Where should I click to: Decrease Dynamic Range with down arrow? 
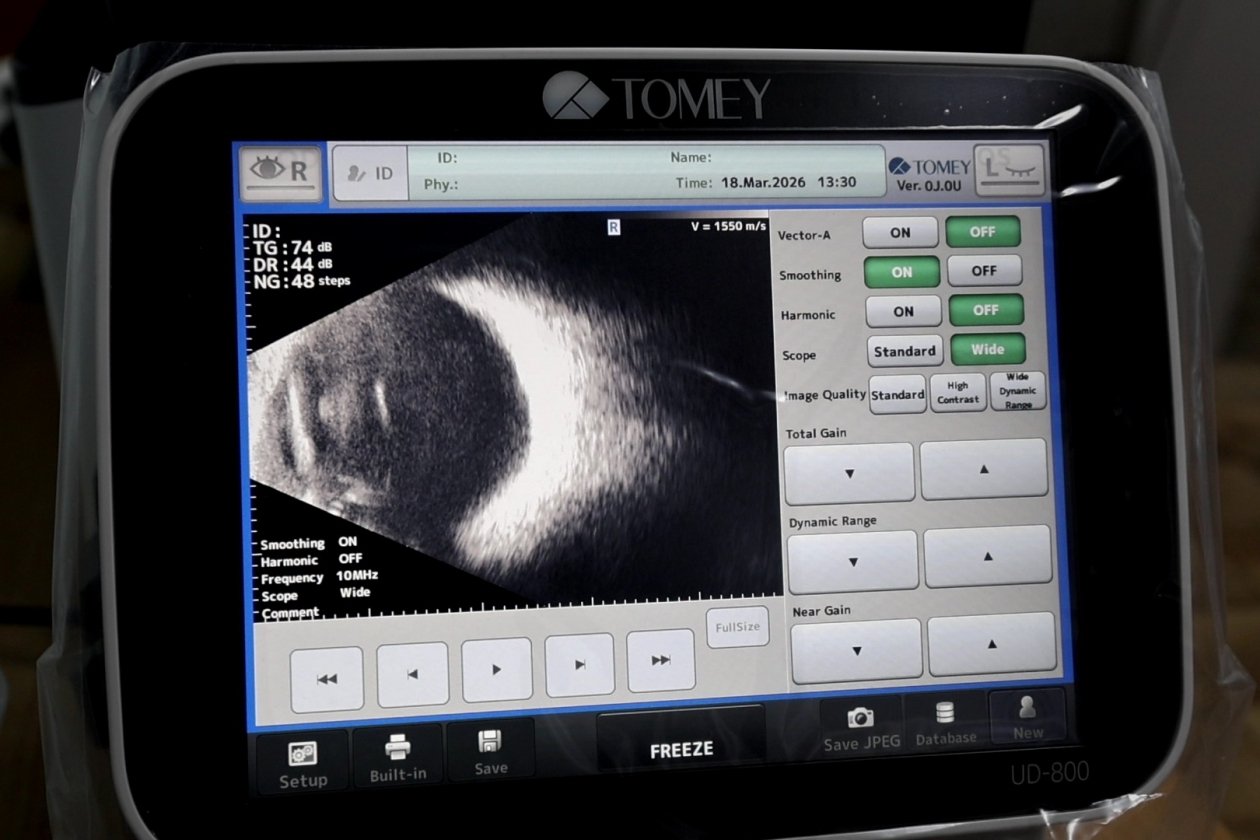[852, 561]
